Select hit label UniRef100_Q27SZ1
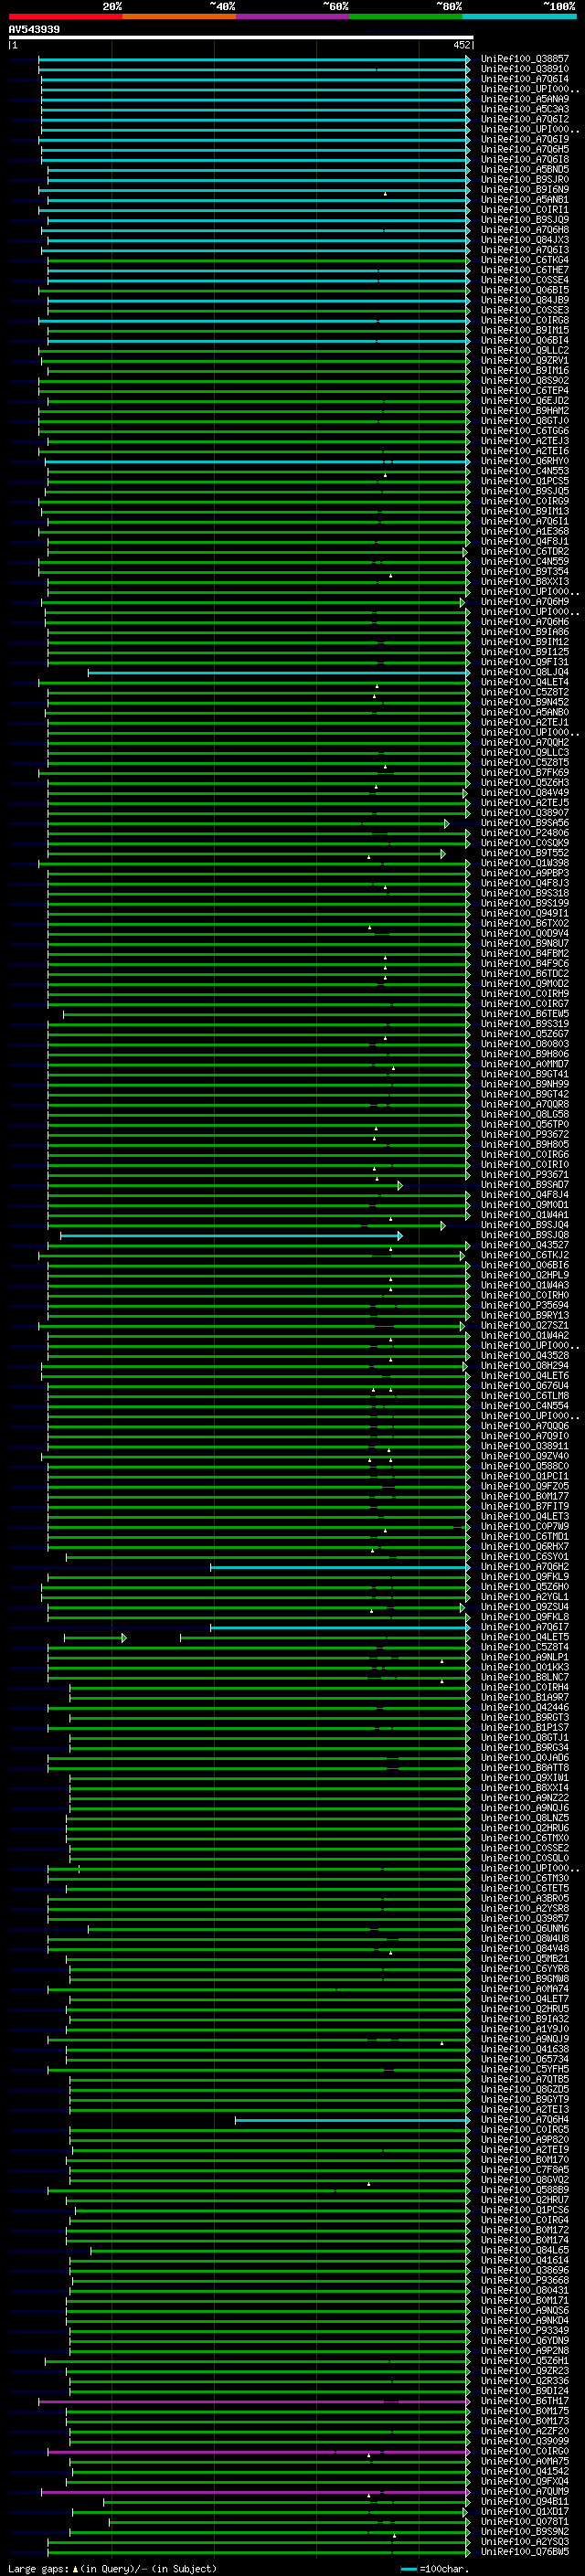Viewport: 585px width, 2576px height. coord(525,1325)
